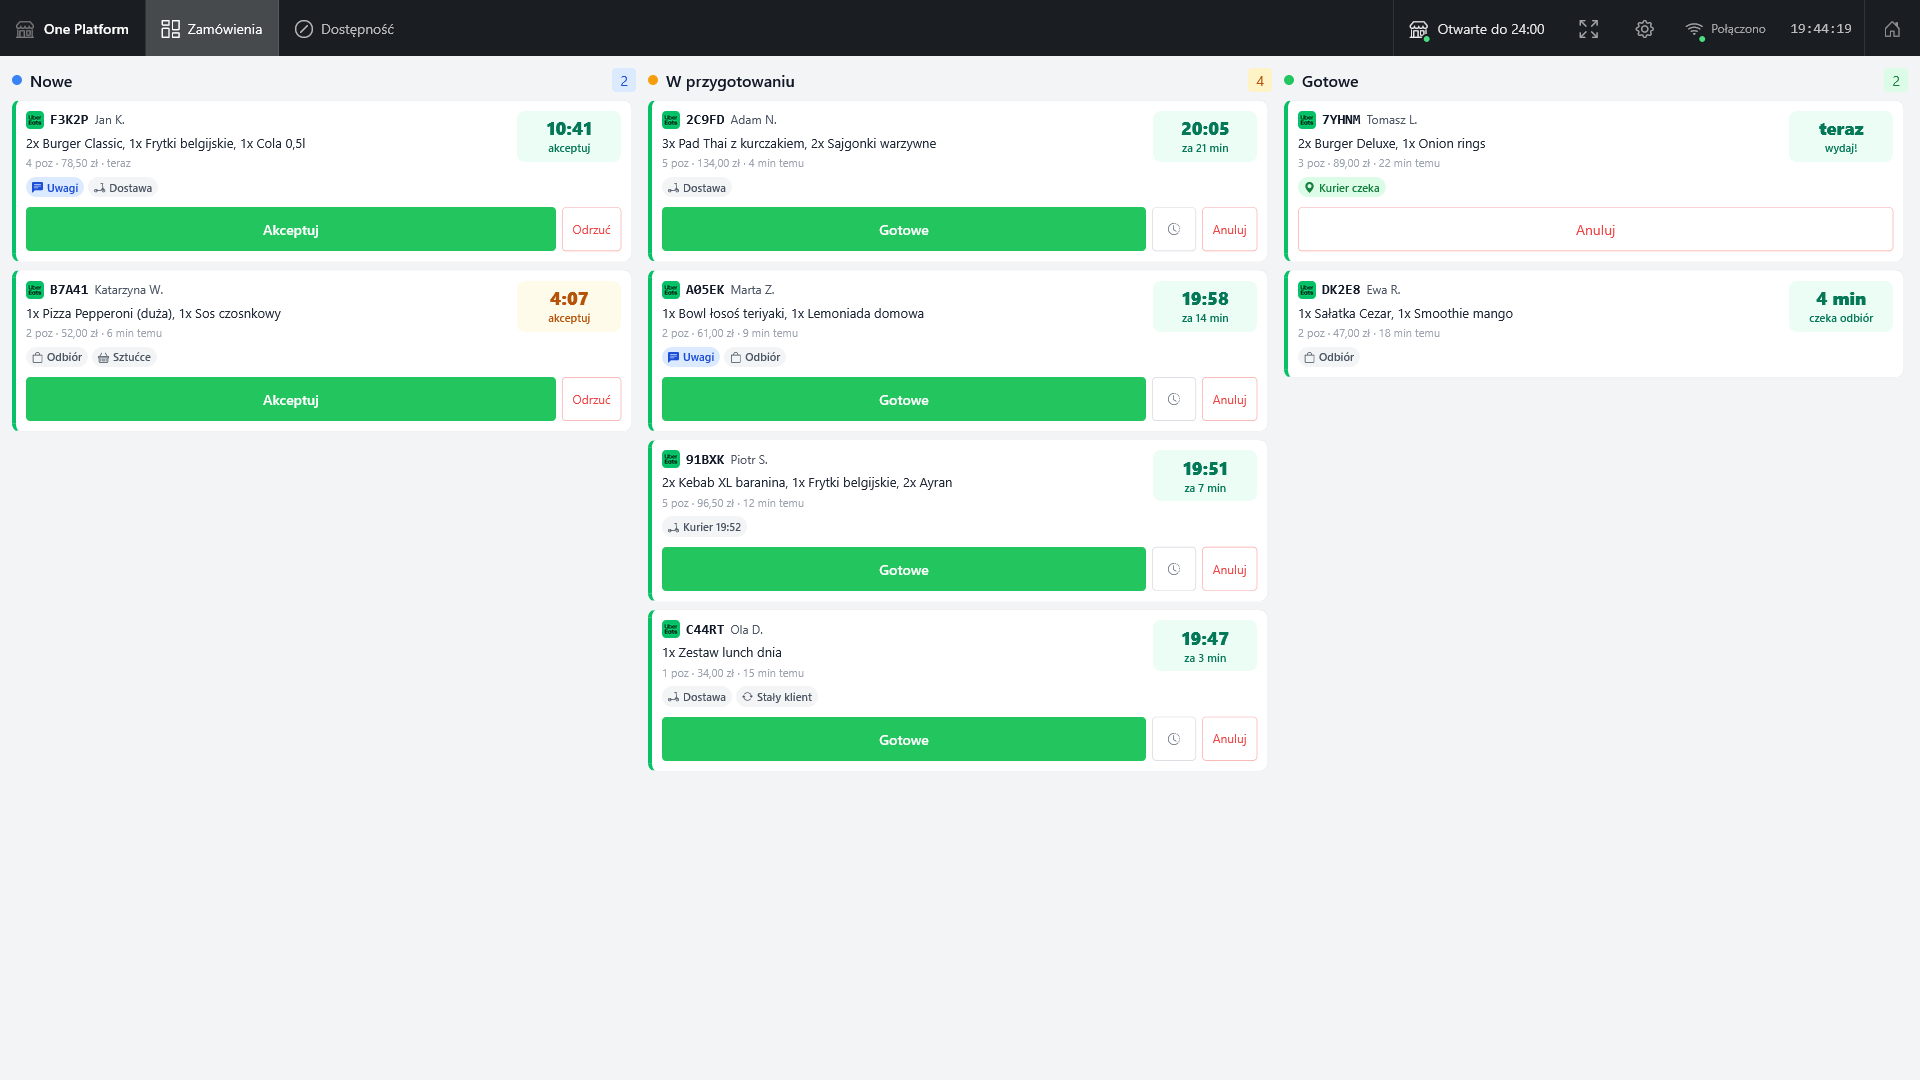Click the 4:07 akceptuj timer on B7A41
Viewport: 1920px width, 1080px height.
(569, 306)
